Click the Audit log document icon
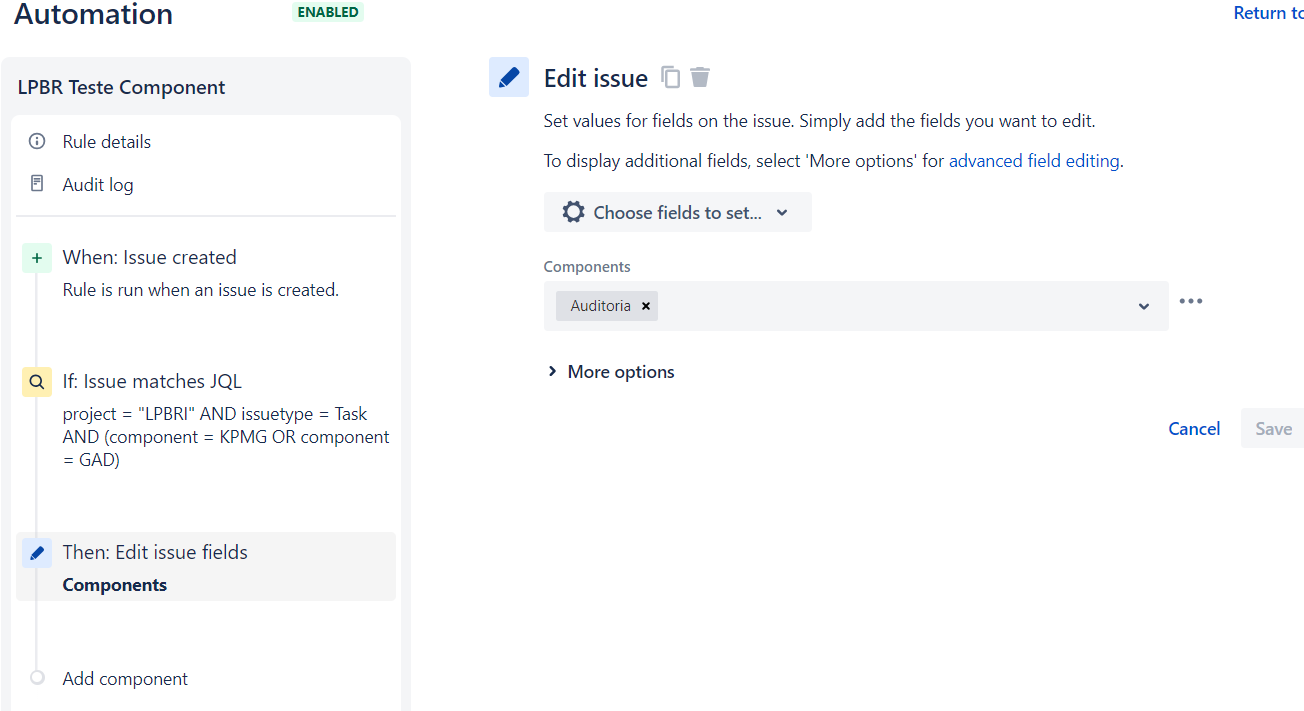This screenshot has width=1304, height=711. tap(37, 184)
